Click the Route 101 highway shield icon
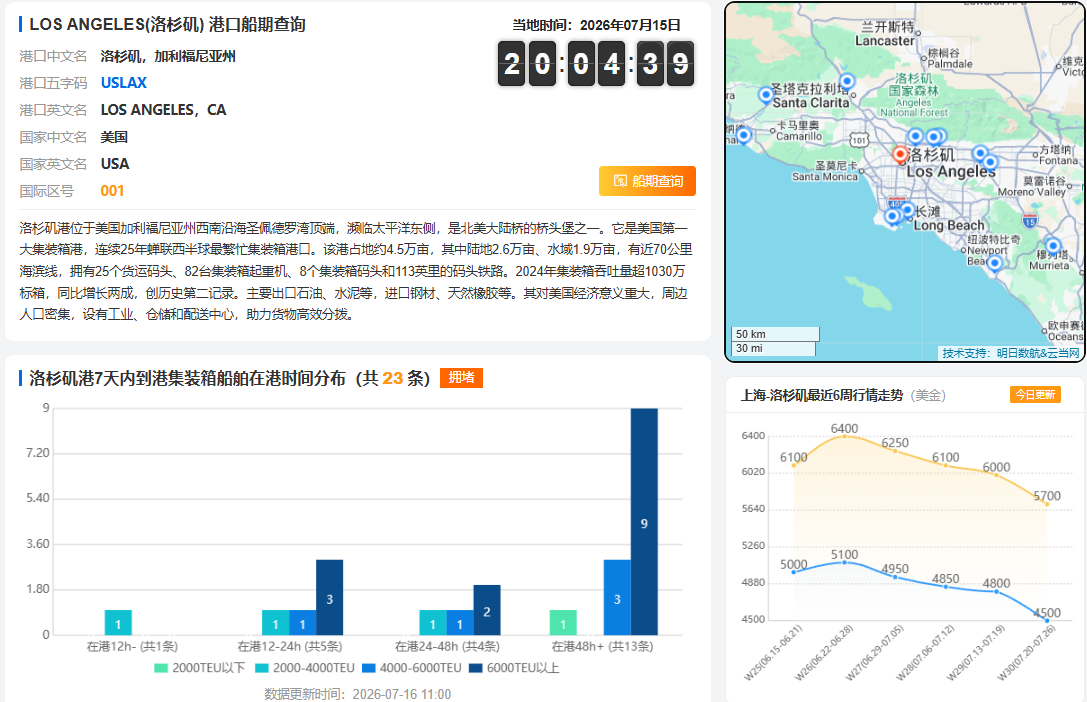The image size is (1087, 702). [859, 140]
